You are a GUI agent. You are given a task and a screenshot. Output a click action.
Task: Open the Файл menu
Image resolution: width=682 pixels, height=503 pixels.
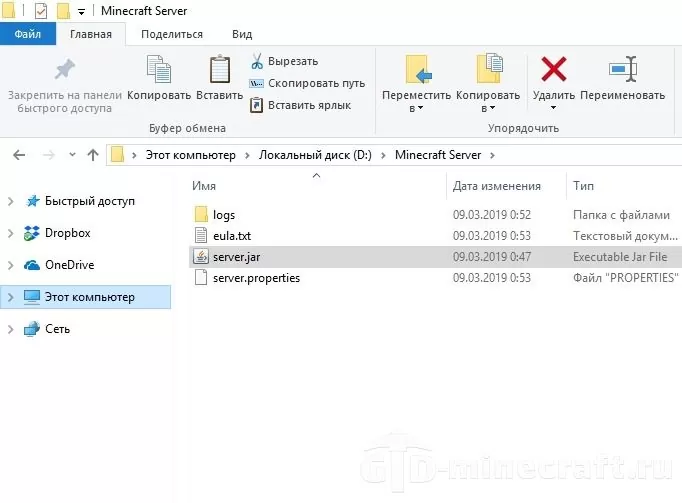coord(27,34)
